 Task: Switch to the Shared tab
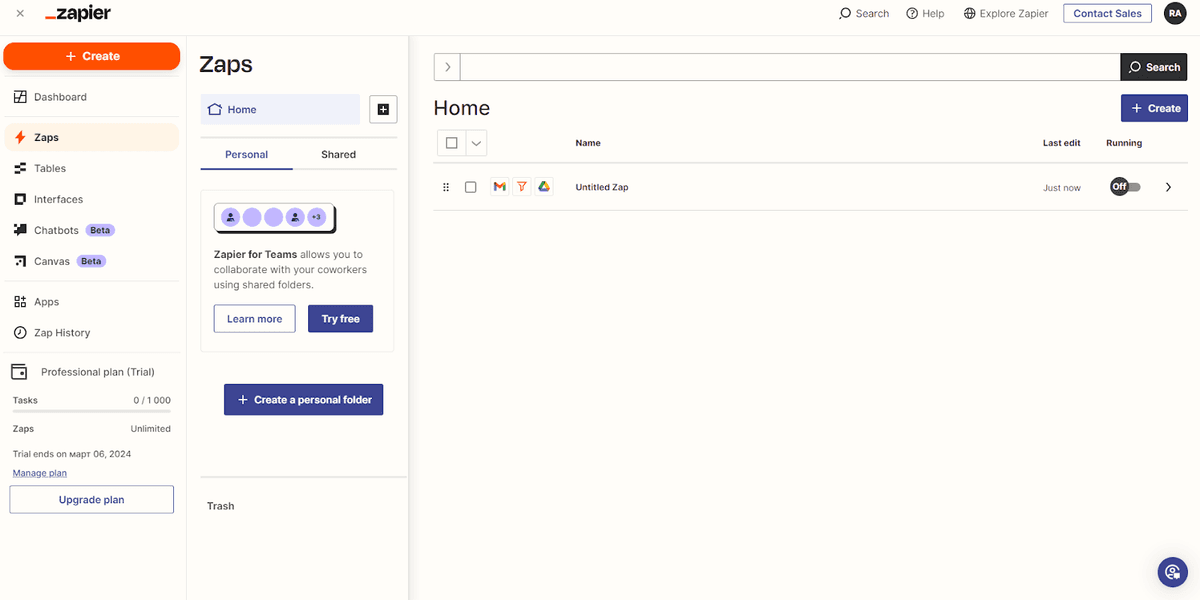pos(338,154)
